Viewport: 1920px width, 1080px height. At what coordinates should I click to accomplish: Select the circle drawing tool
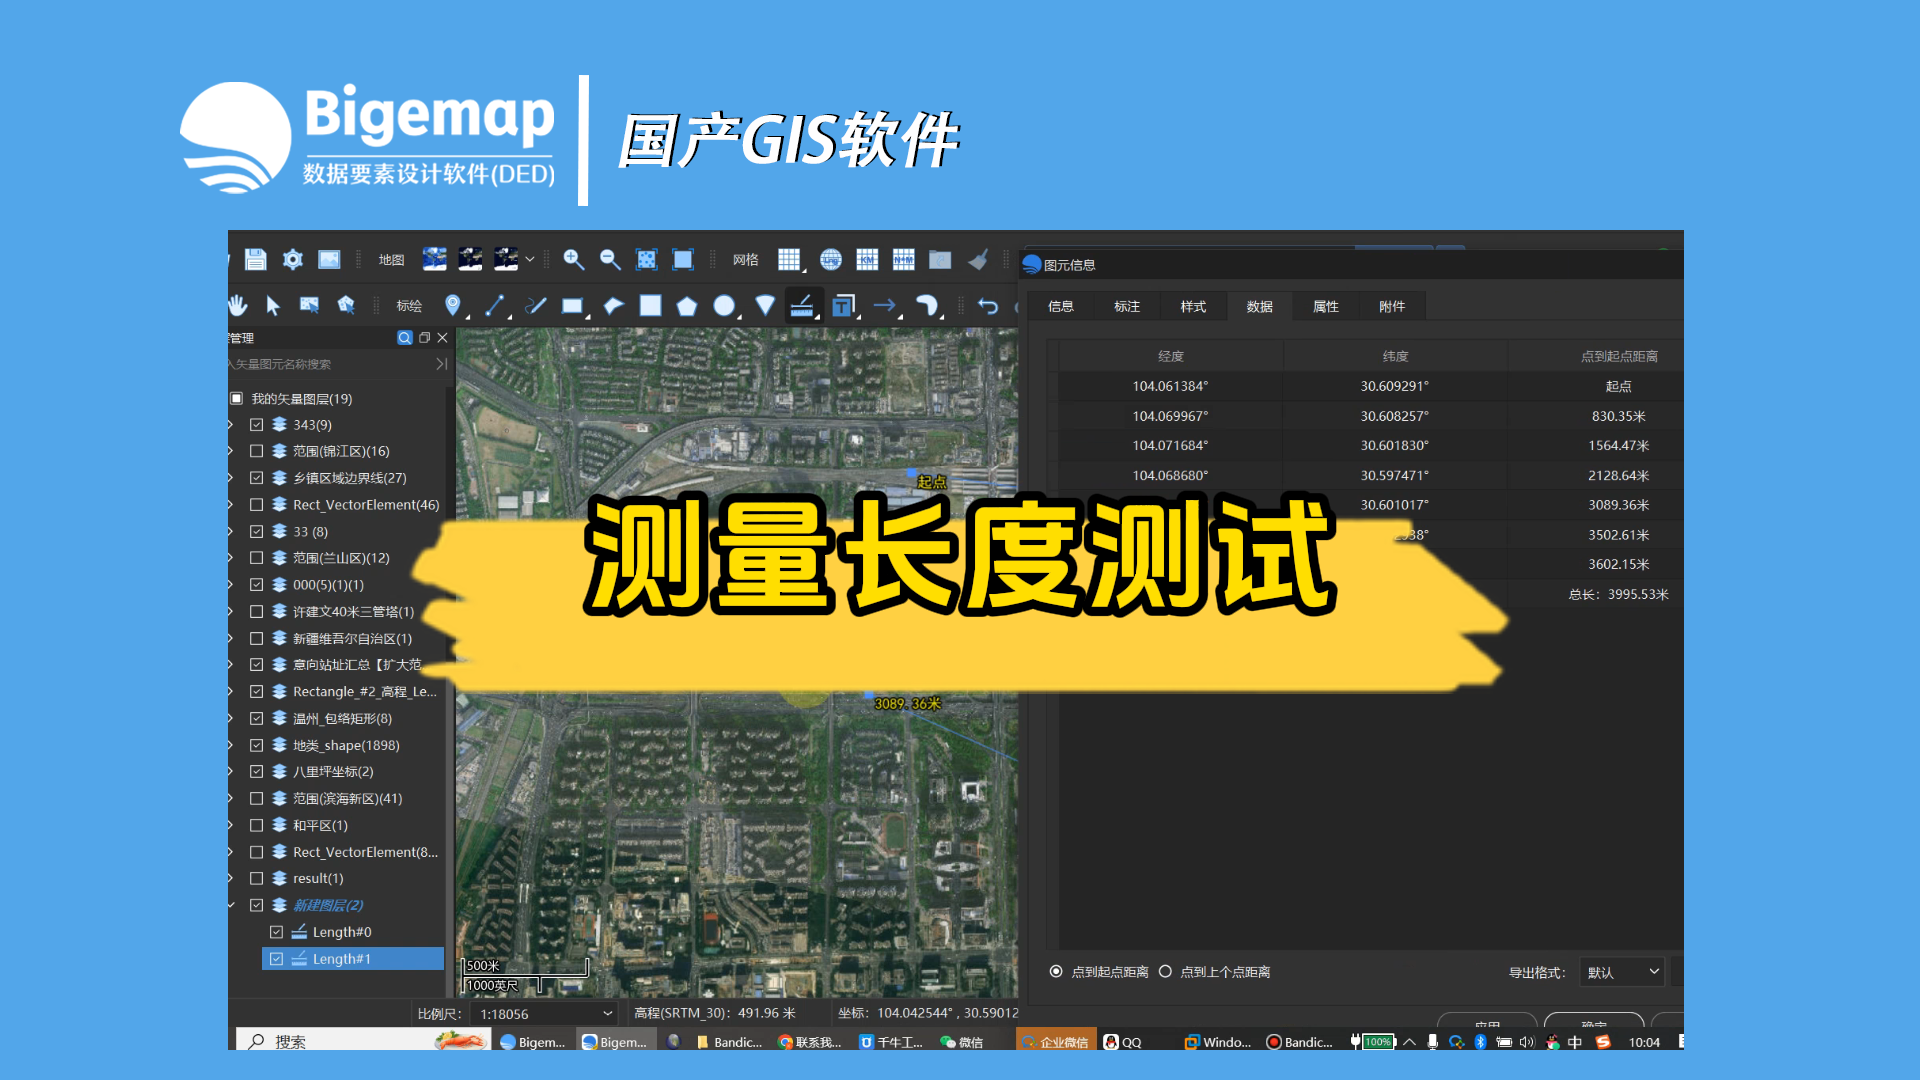tap(724, 306)
